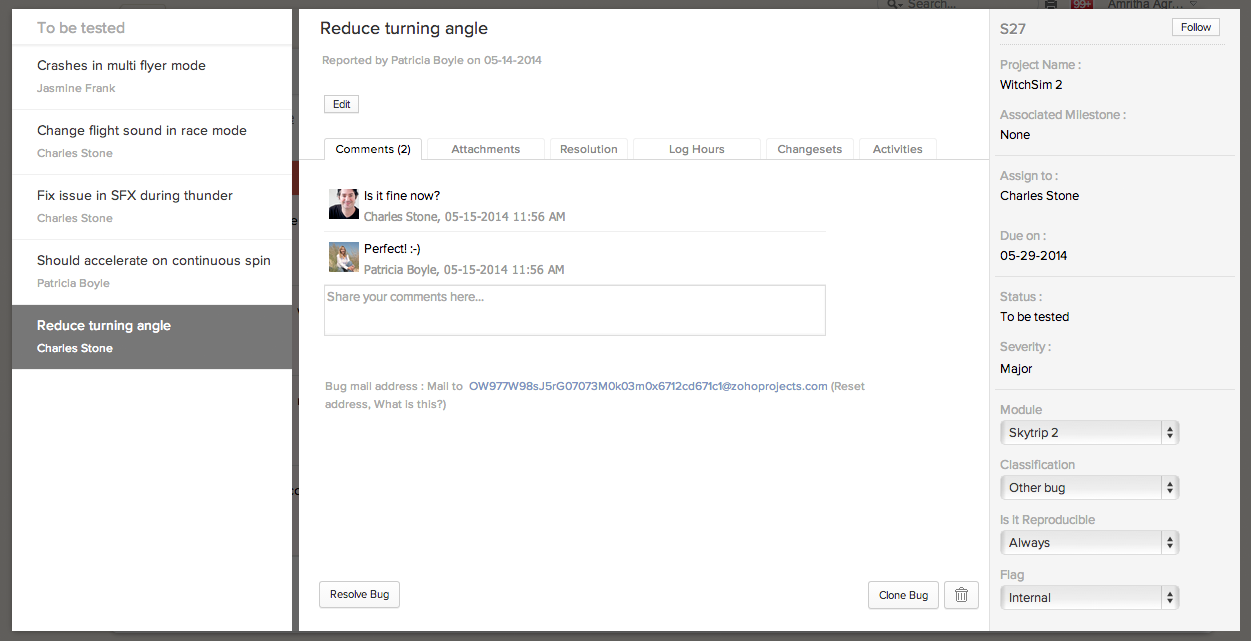This screenshot has height=641, width=1251.
Task: Open the Is It Reproducible dropdown
Action: [1089, 542]
